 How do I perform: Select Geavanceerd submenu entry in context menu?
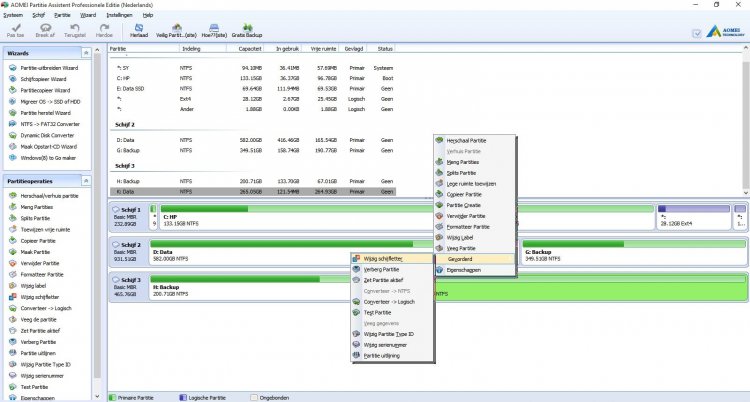[475, 259]
